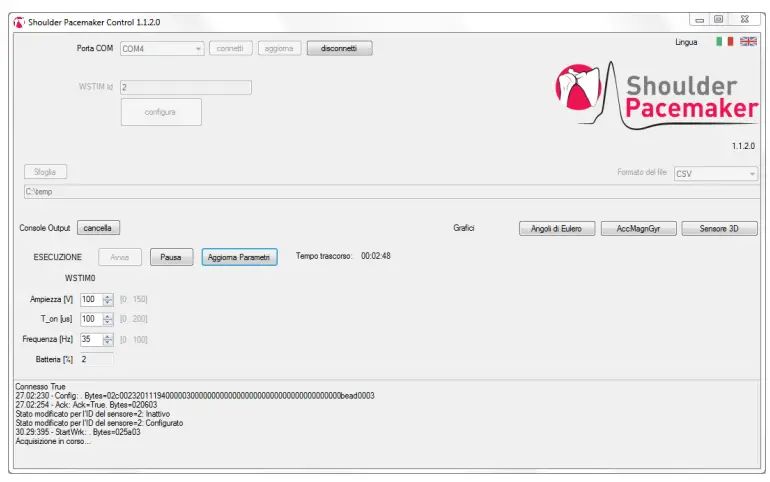This screenshot has width=770, height=482.
Task: Click the Shoulder Pacemaker logo
Action: (657, 96)
